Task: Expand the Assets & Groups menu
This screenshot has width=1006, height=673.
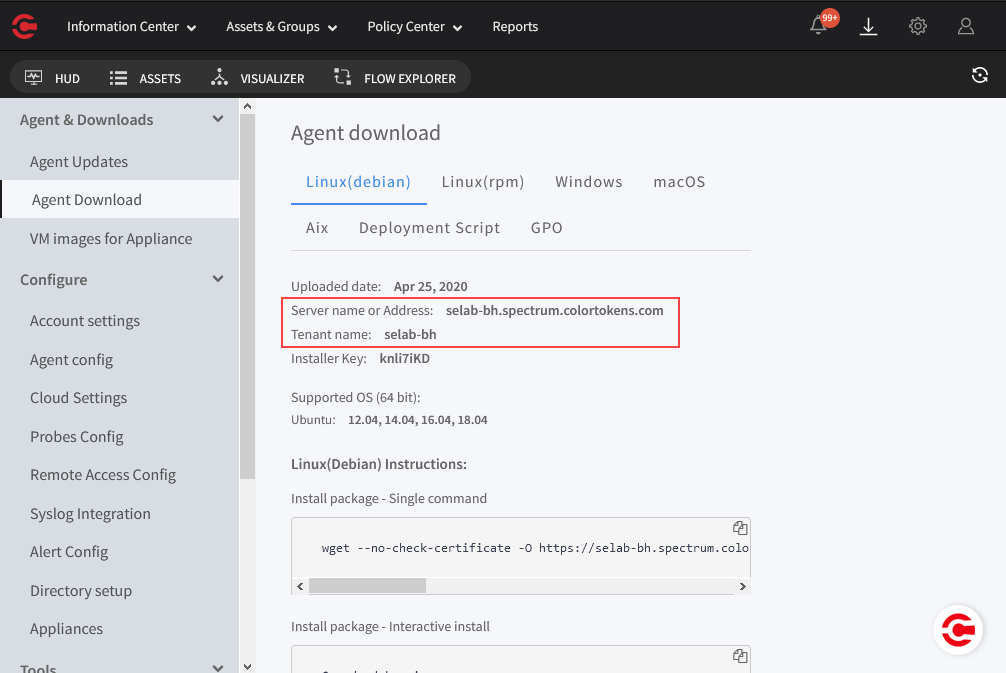Action: click(x=282, y=26)
